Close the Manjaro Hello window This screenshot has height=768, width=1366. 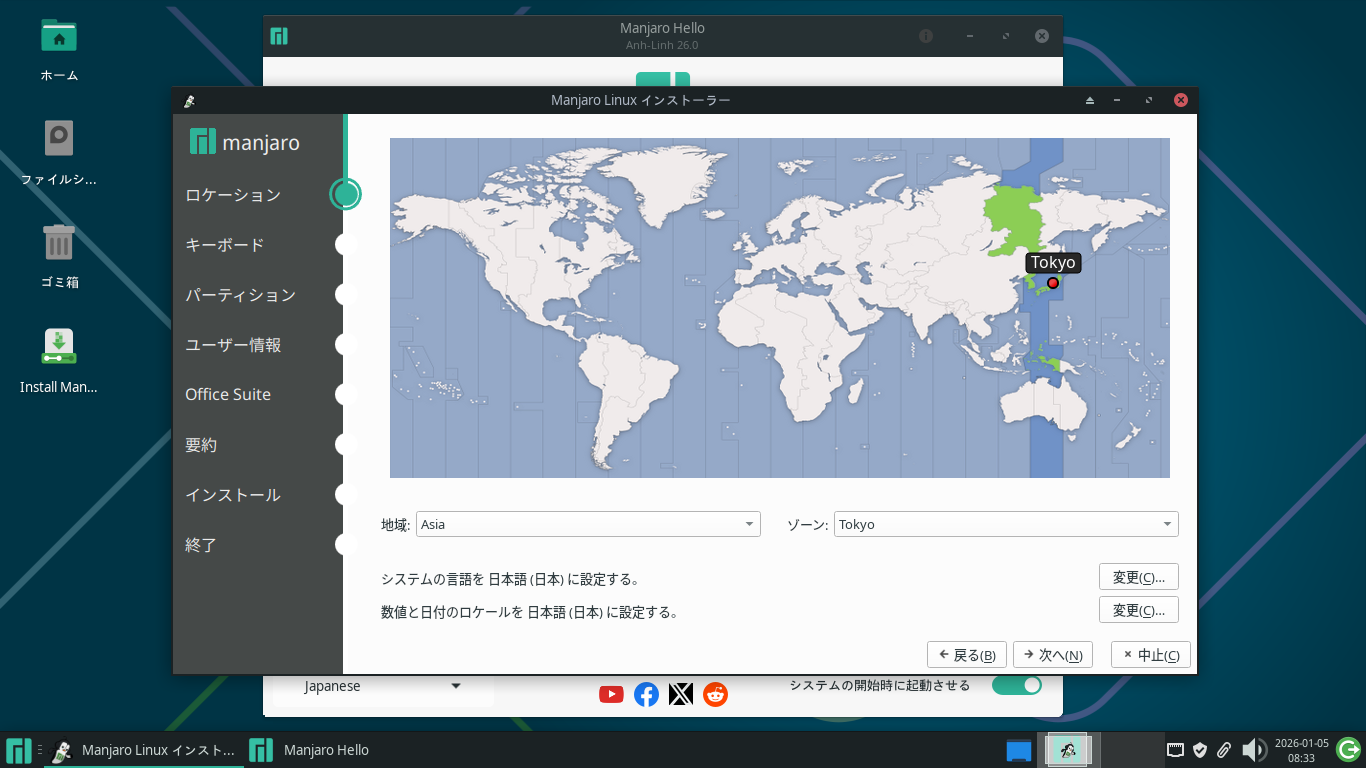pyautogui.click(x=1042, y=36)
